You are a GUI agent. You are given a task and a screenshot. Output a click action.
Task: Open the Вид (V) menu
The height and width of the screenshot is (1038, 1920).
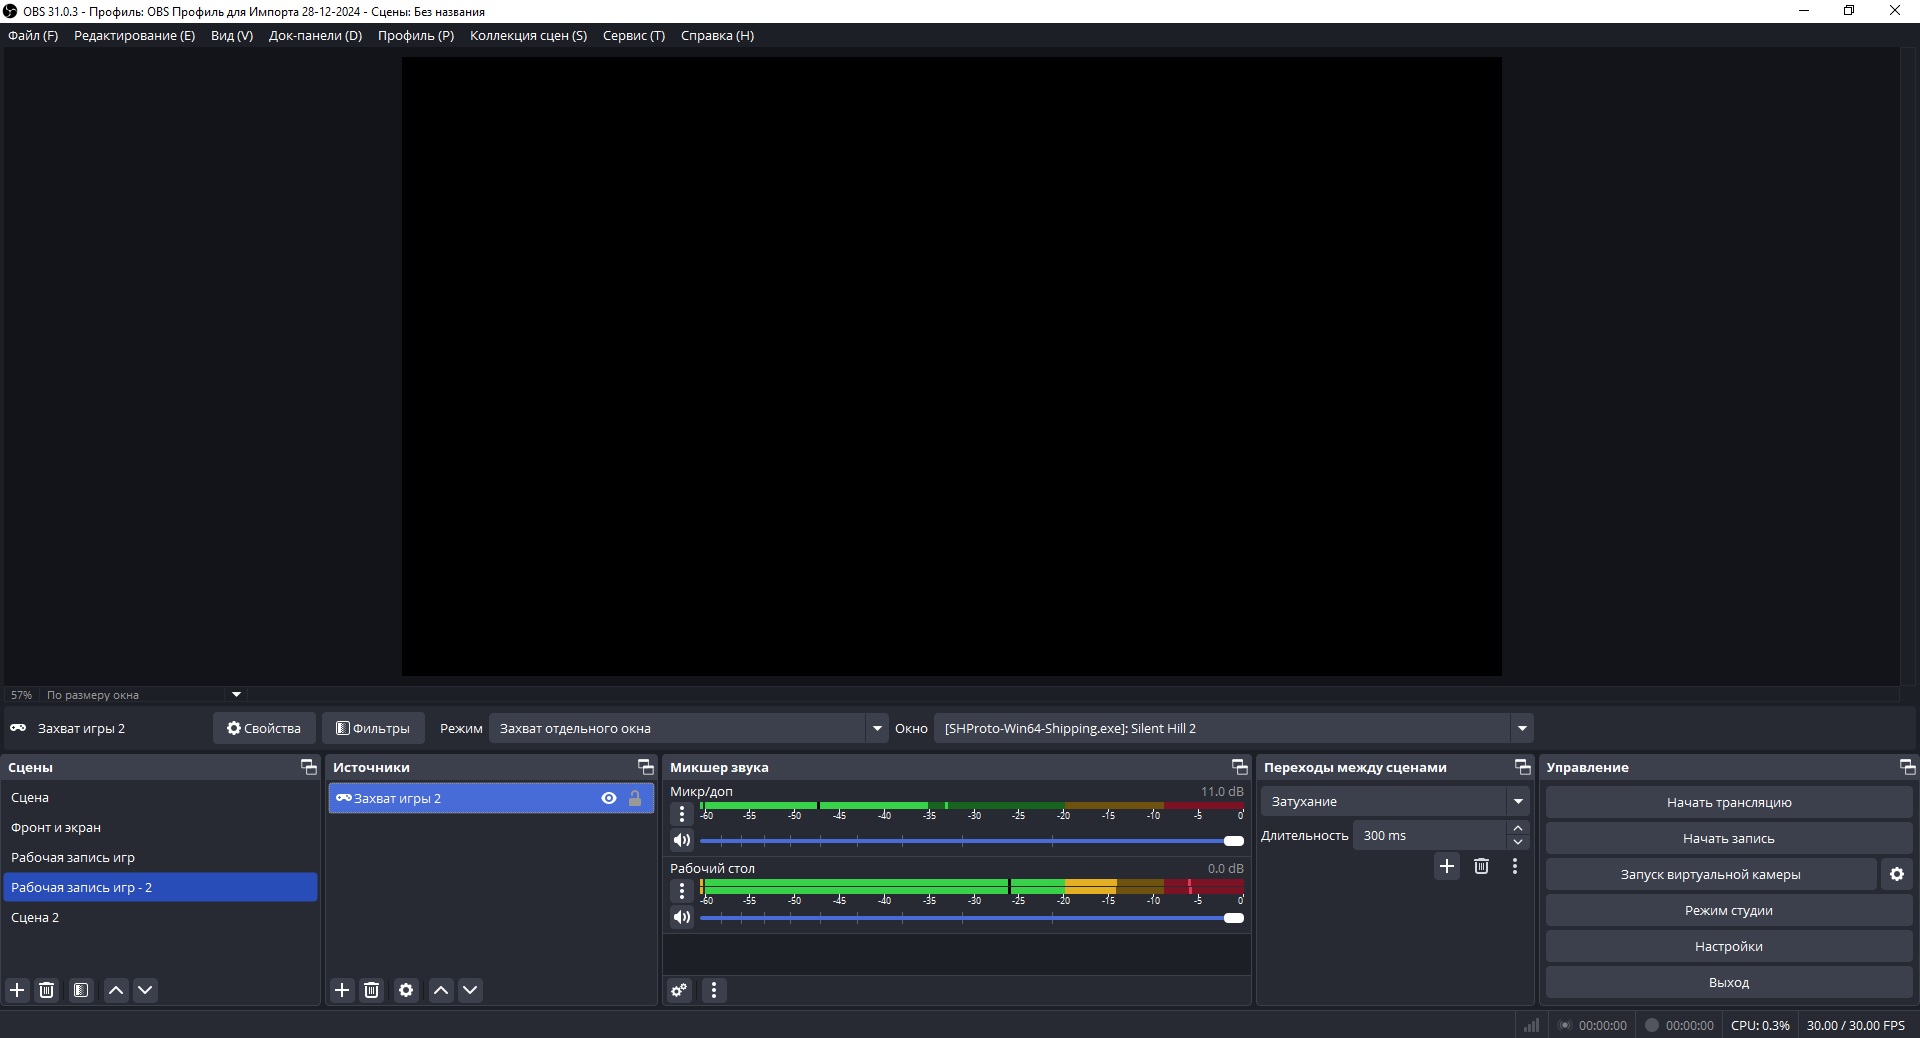click(x=232, y=35)
